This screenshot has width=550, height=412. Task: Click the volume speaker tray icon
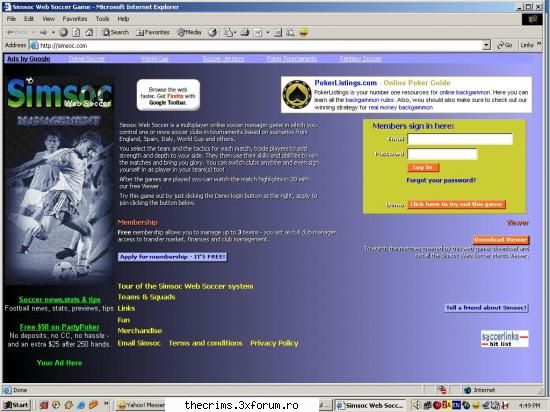[417, 405]
